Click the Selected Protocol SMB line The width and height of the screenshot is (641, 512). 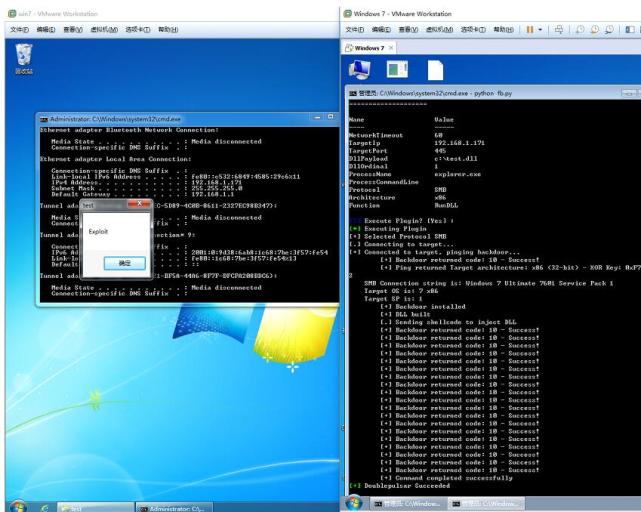[x=398, y=236]
